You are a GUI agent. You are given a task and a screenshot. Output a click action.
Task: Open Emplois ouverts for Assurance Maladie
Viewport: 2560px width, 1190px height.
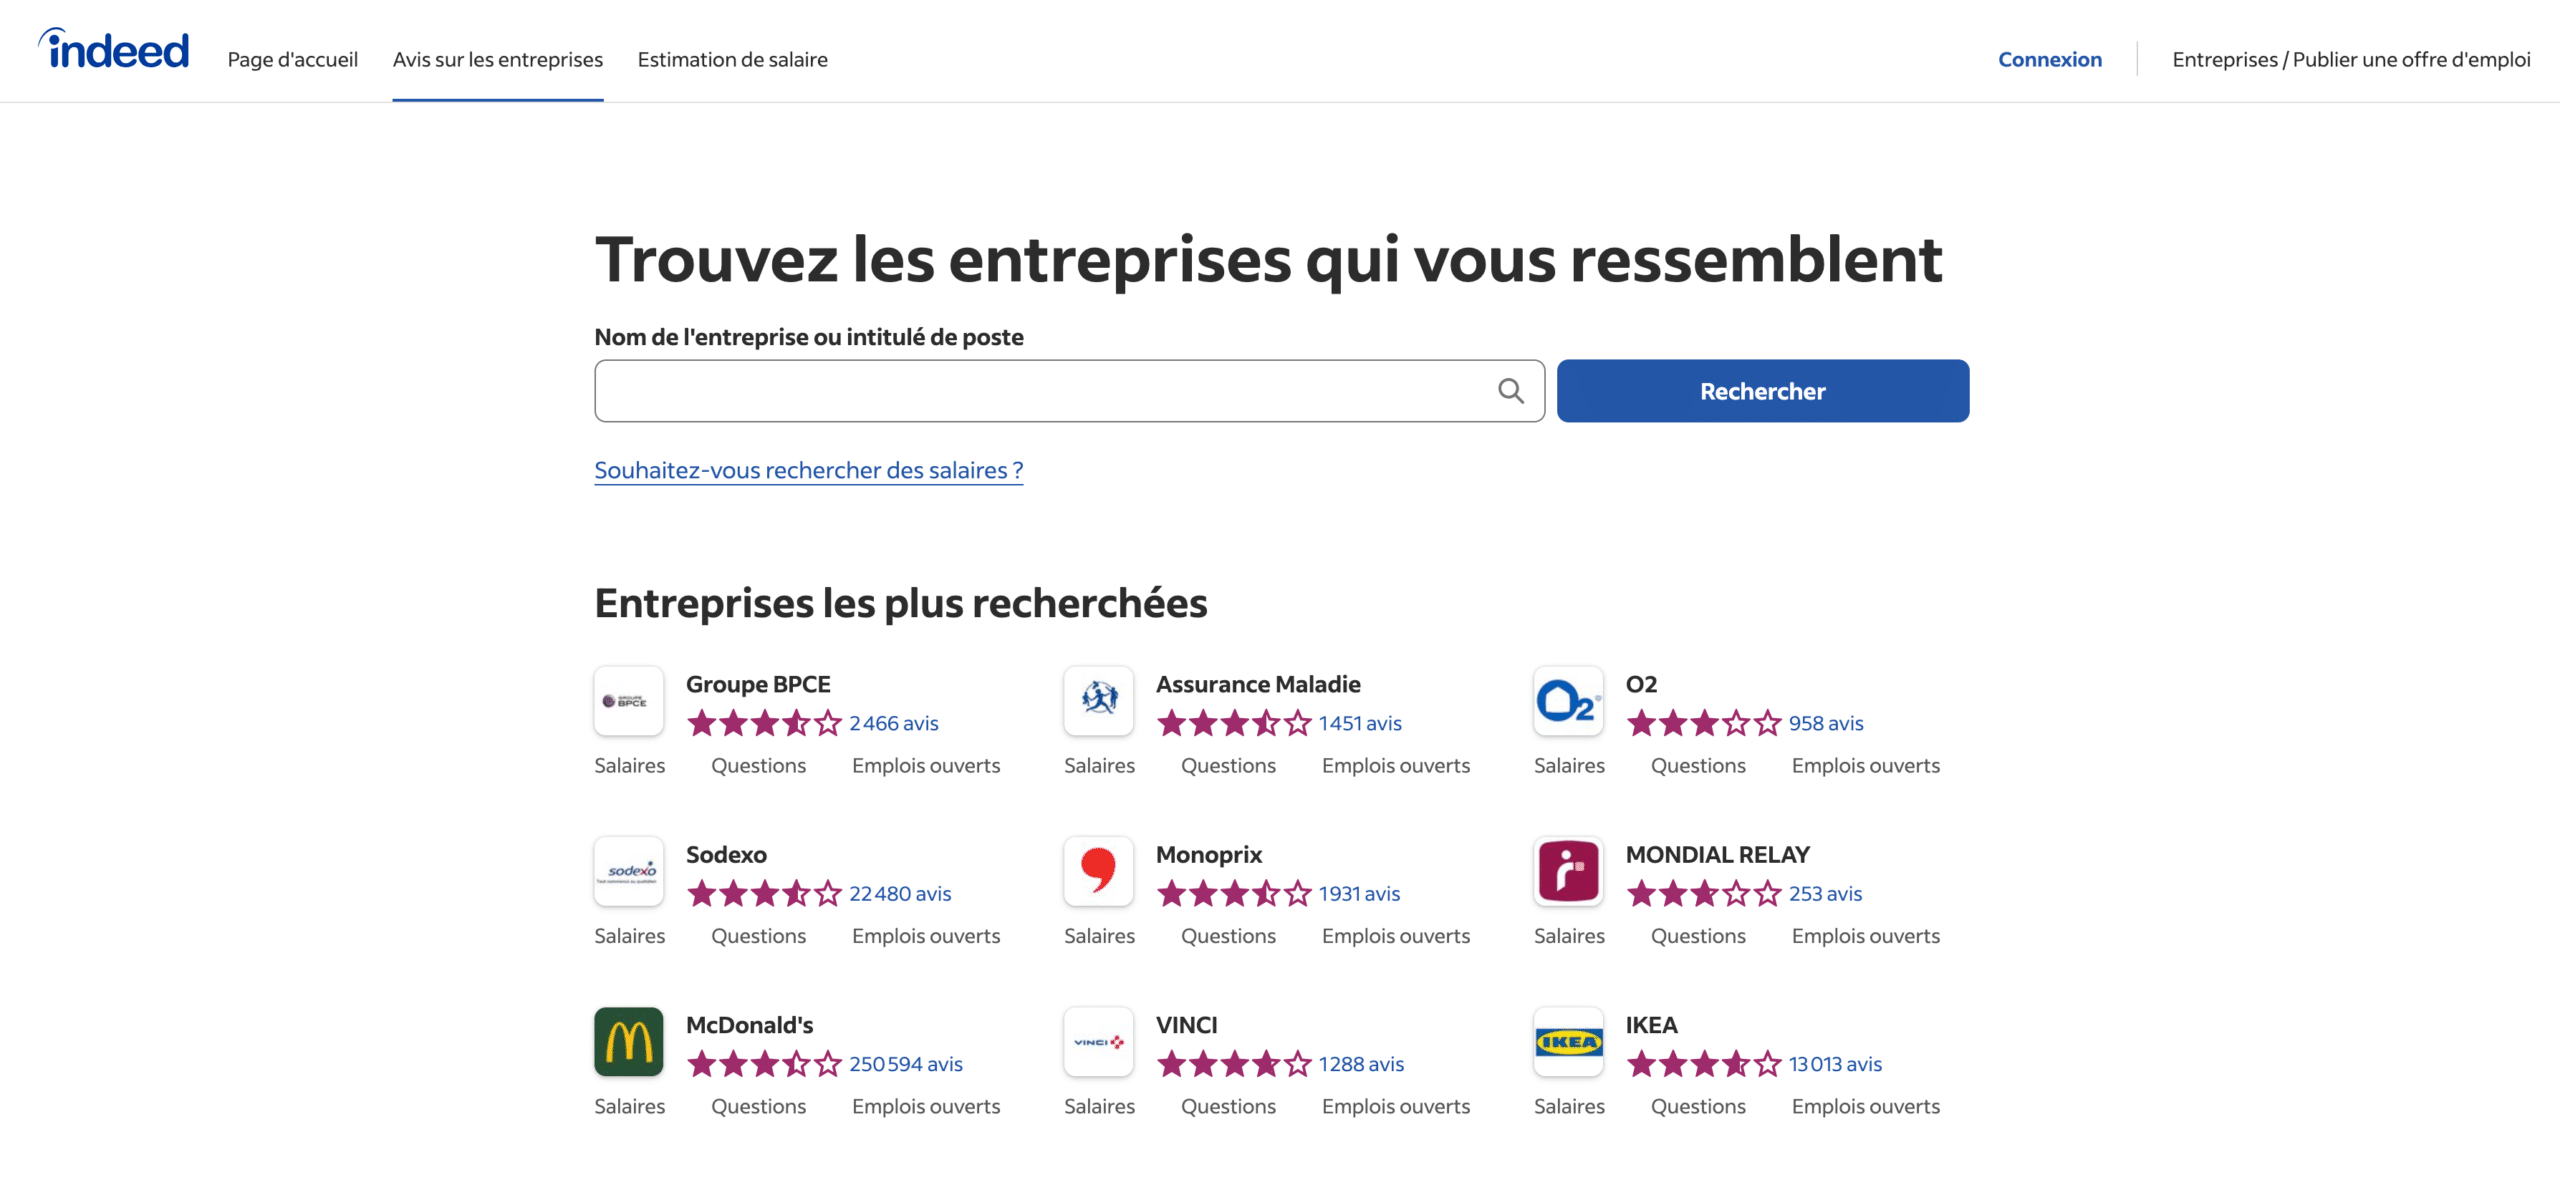pyautogui.click(x=1396, y=765)
